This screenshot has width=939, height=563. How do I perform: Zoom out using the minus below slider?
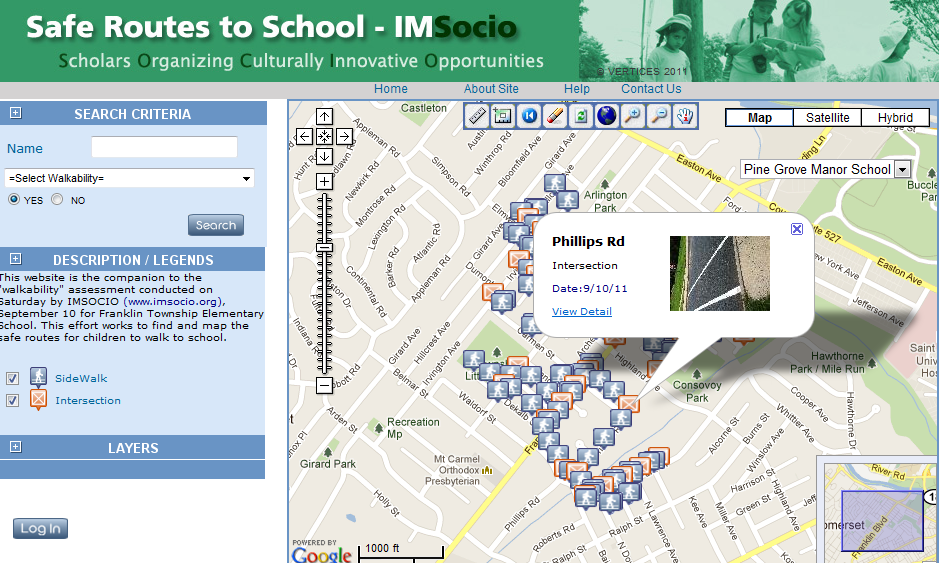[x=324, y=385]
